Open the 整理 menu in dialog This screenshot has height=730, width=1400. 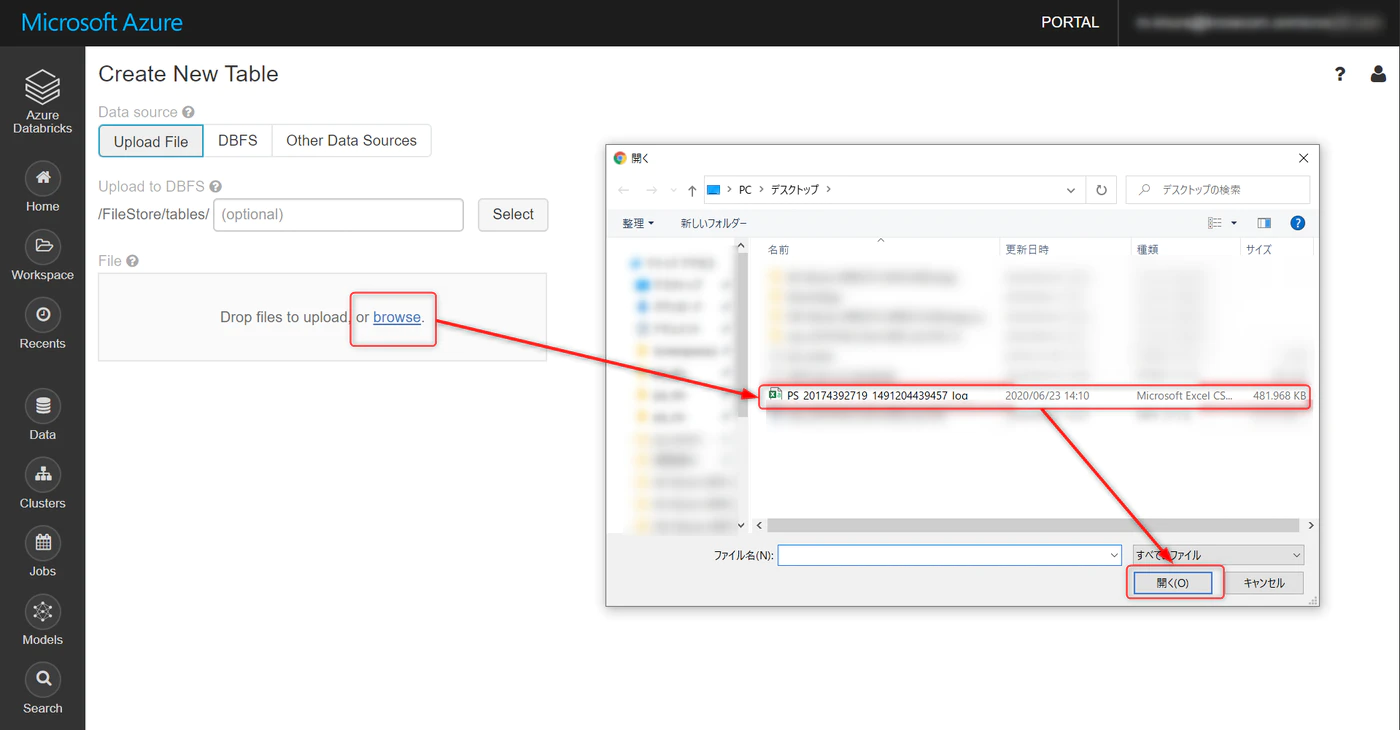[638, 223]
